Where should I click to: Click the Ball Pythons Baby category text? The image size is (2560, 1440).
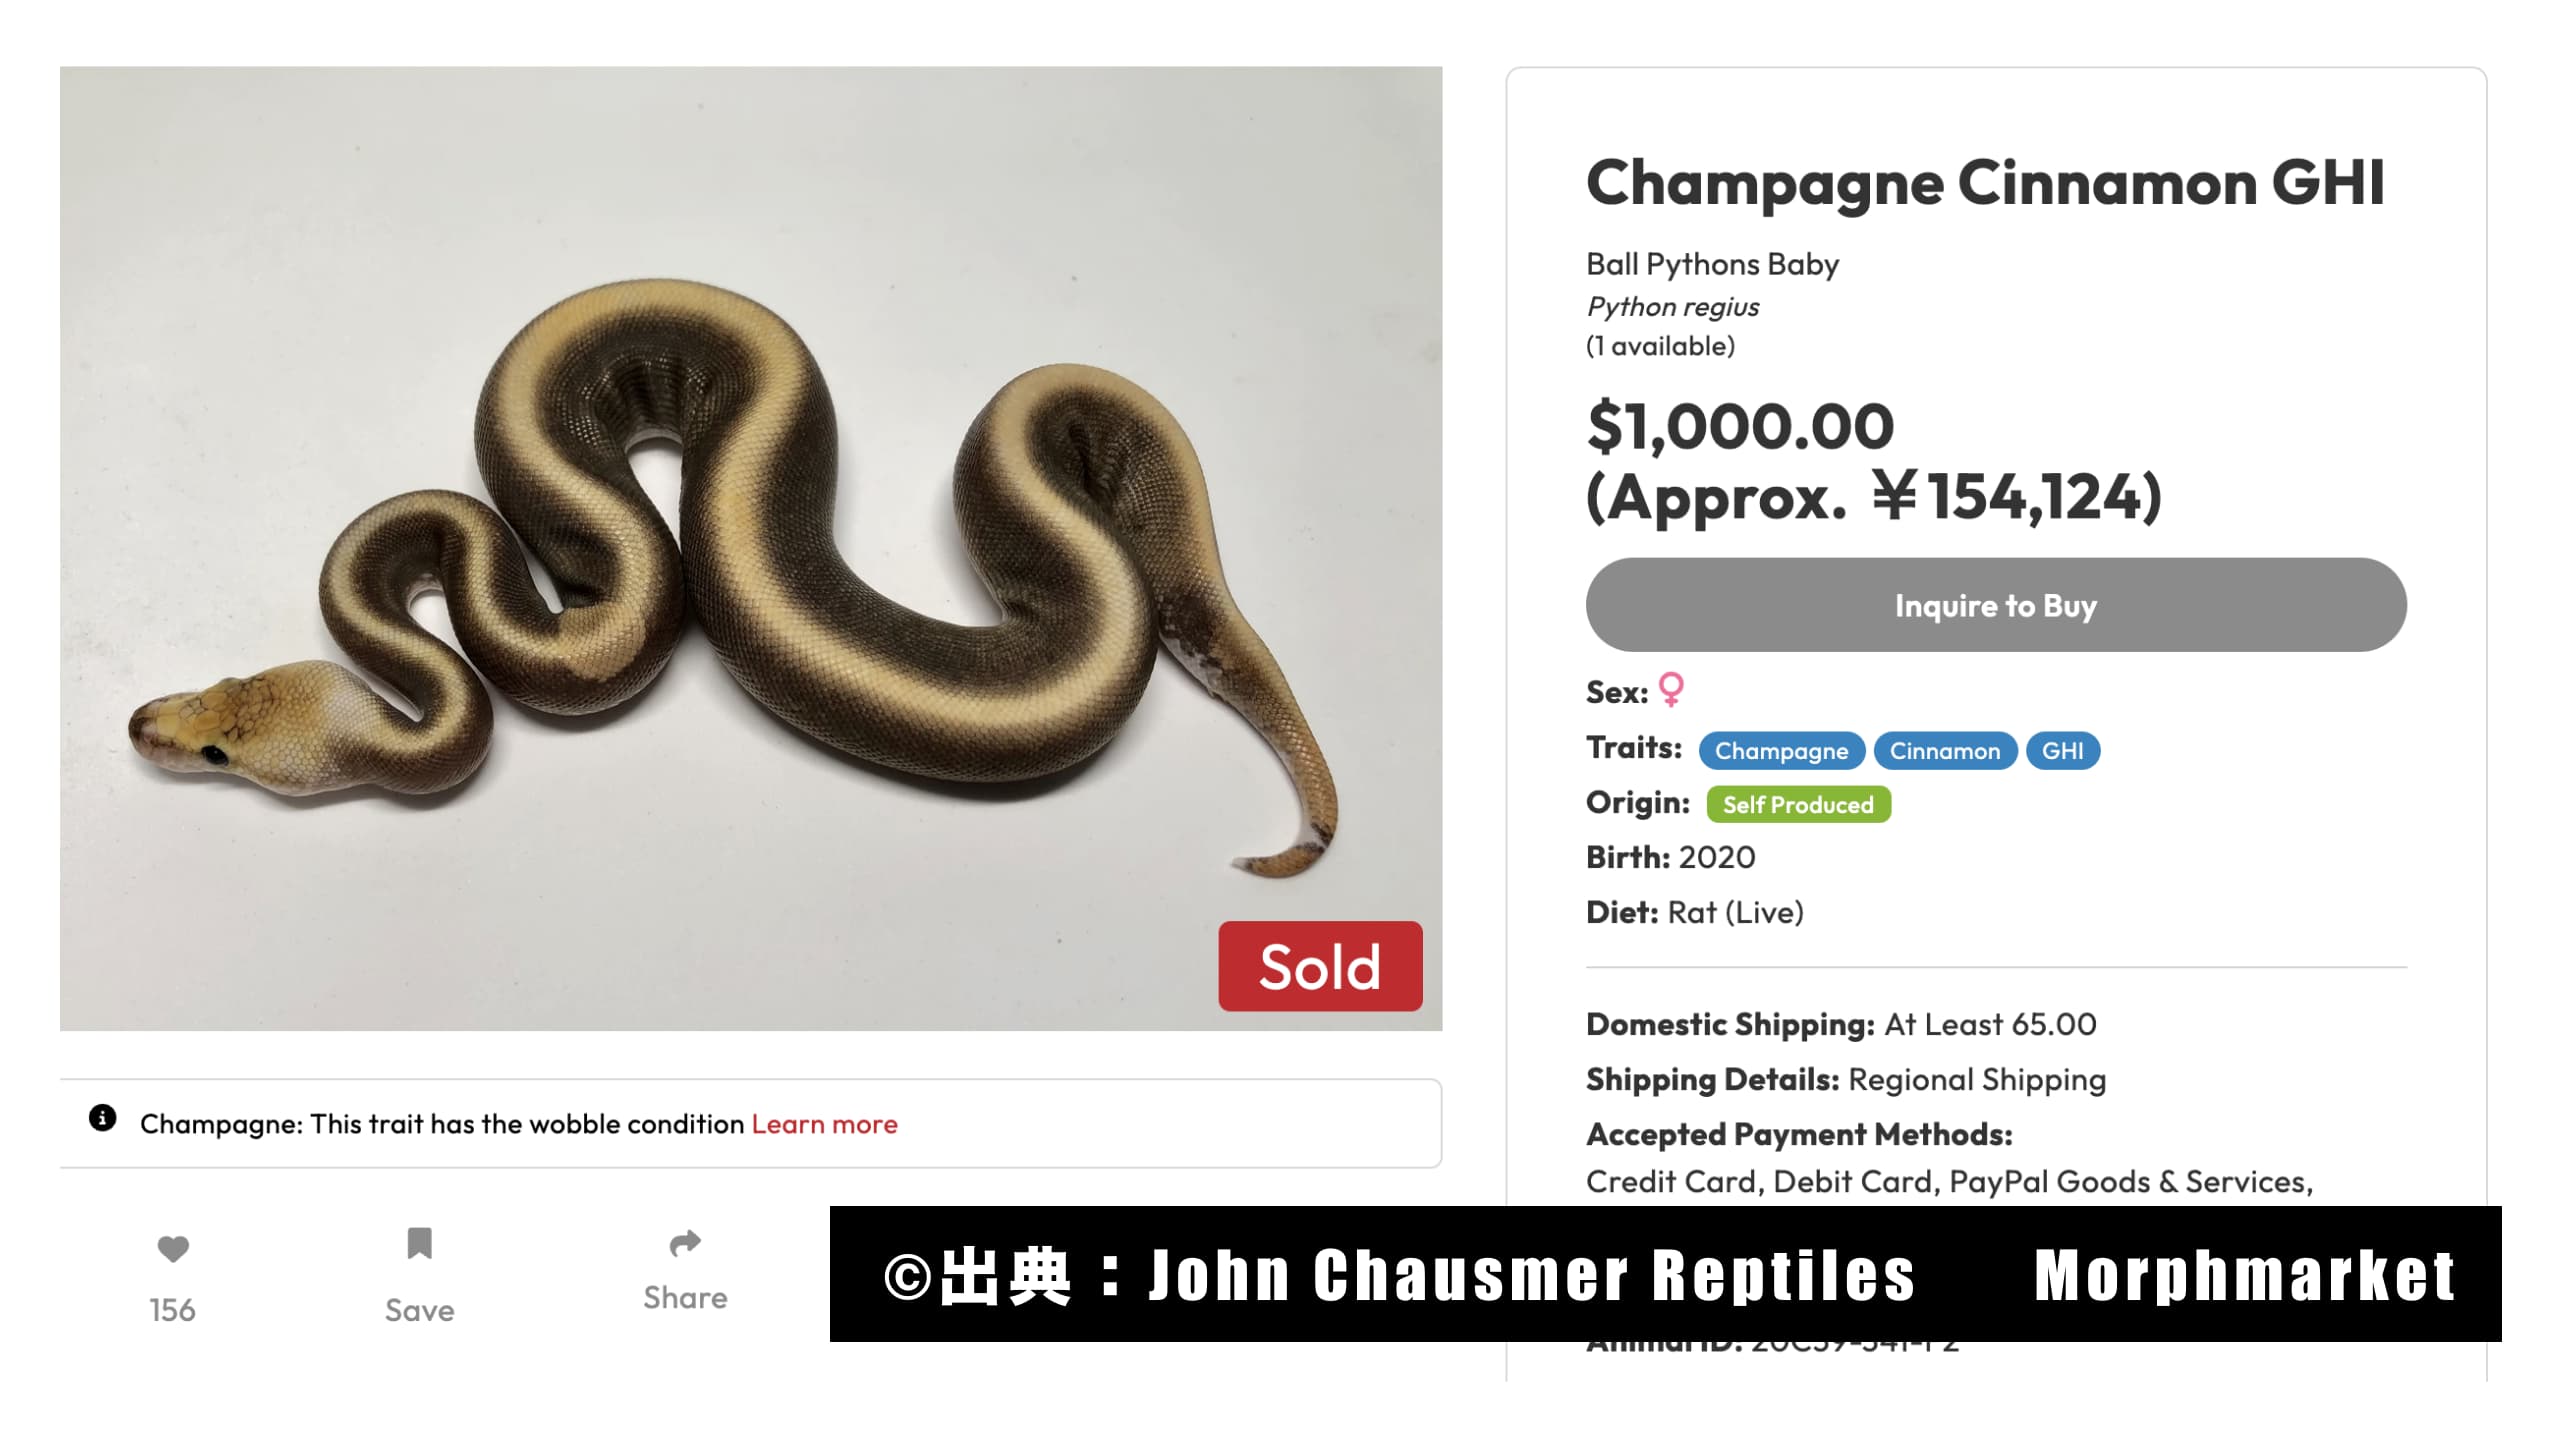[x=1712, y=264]
